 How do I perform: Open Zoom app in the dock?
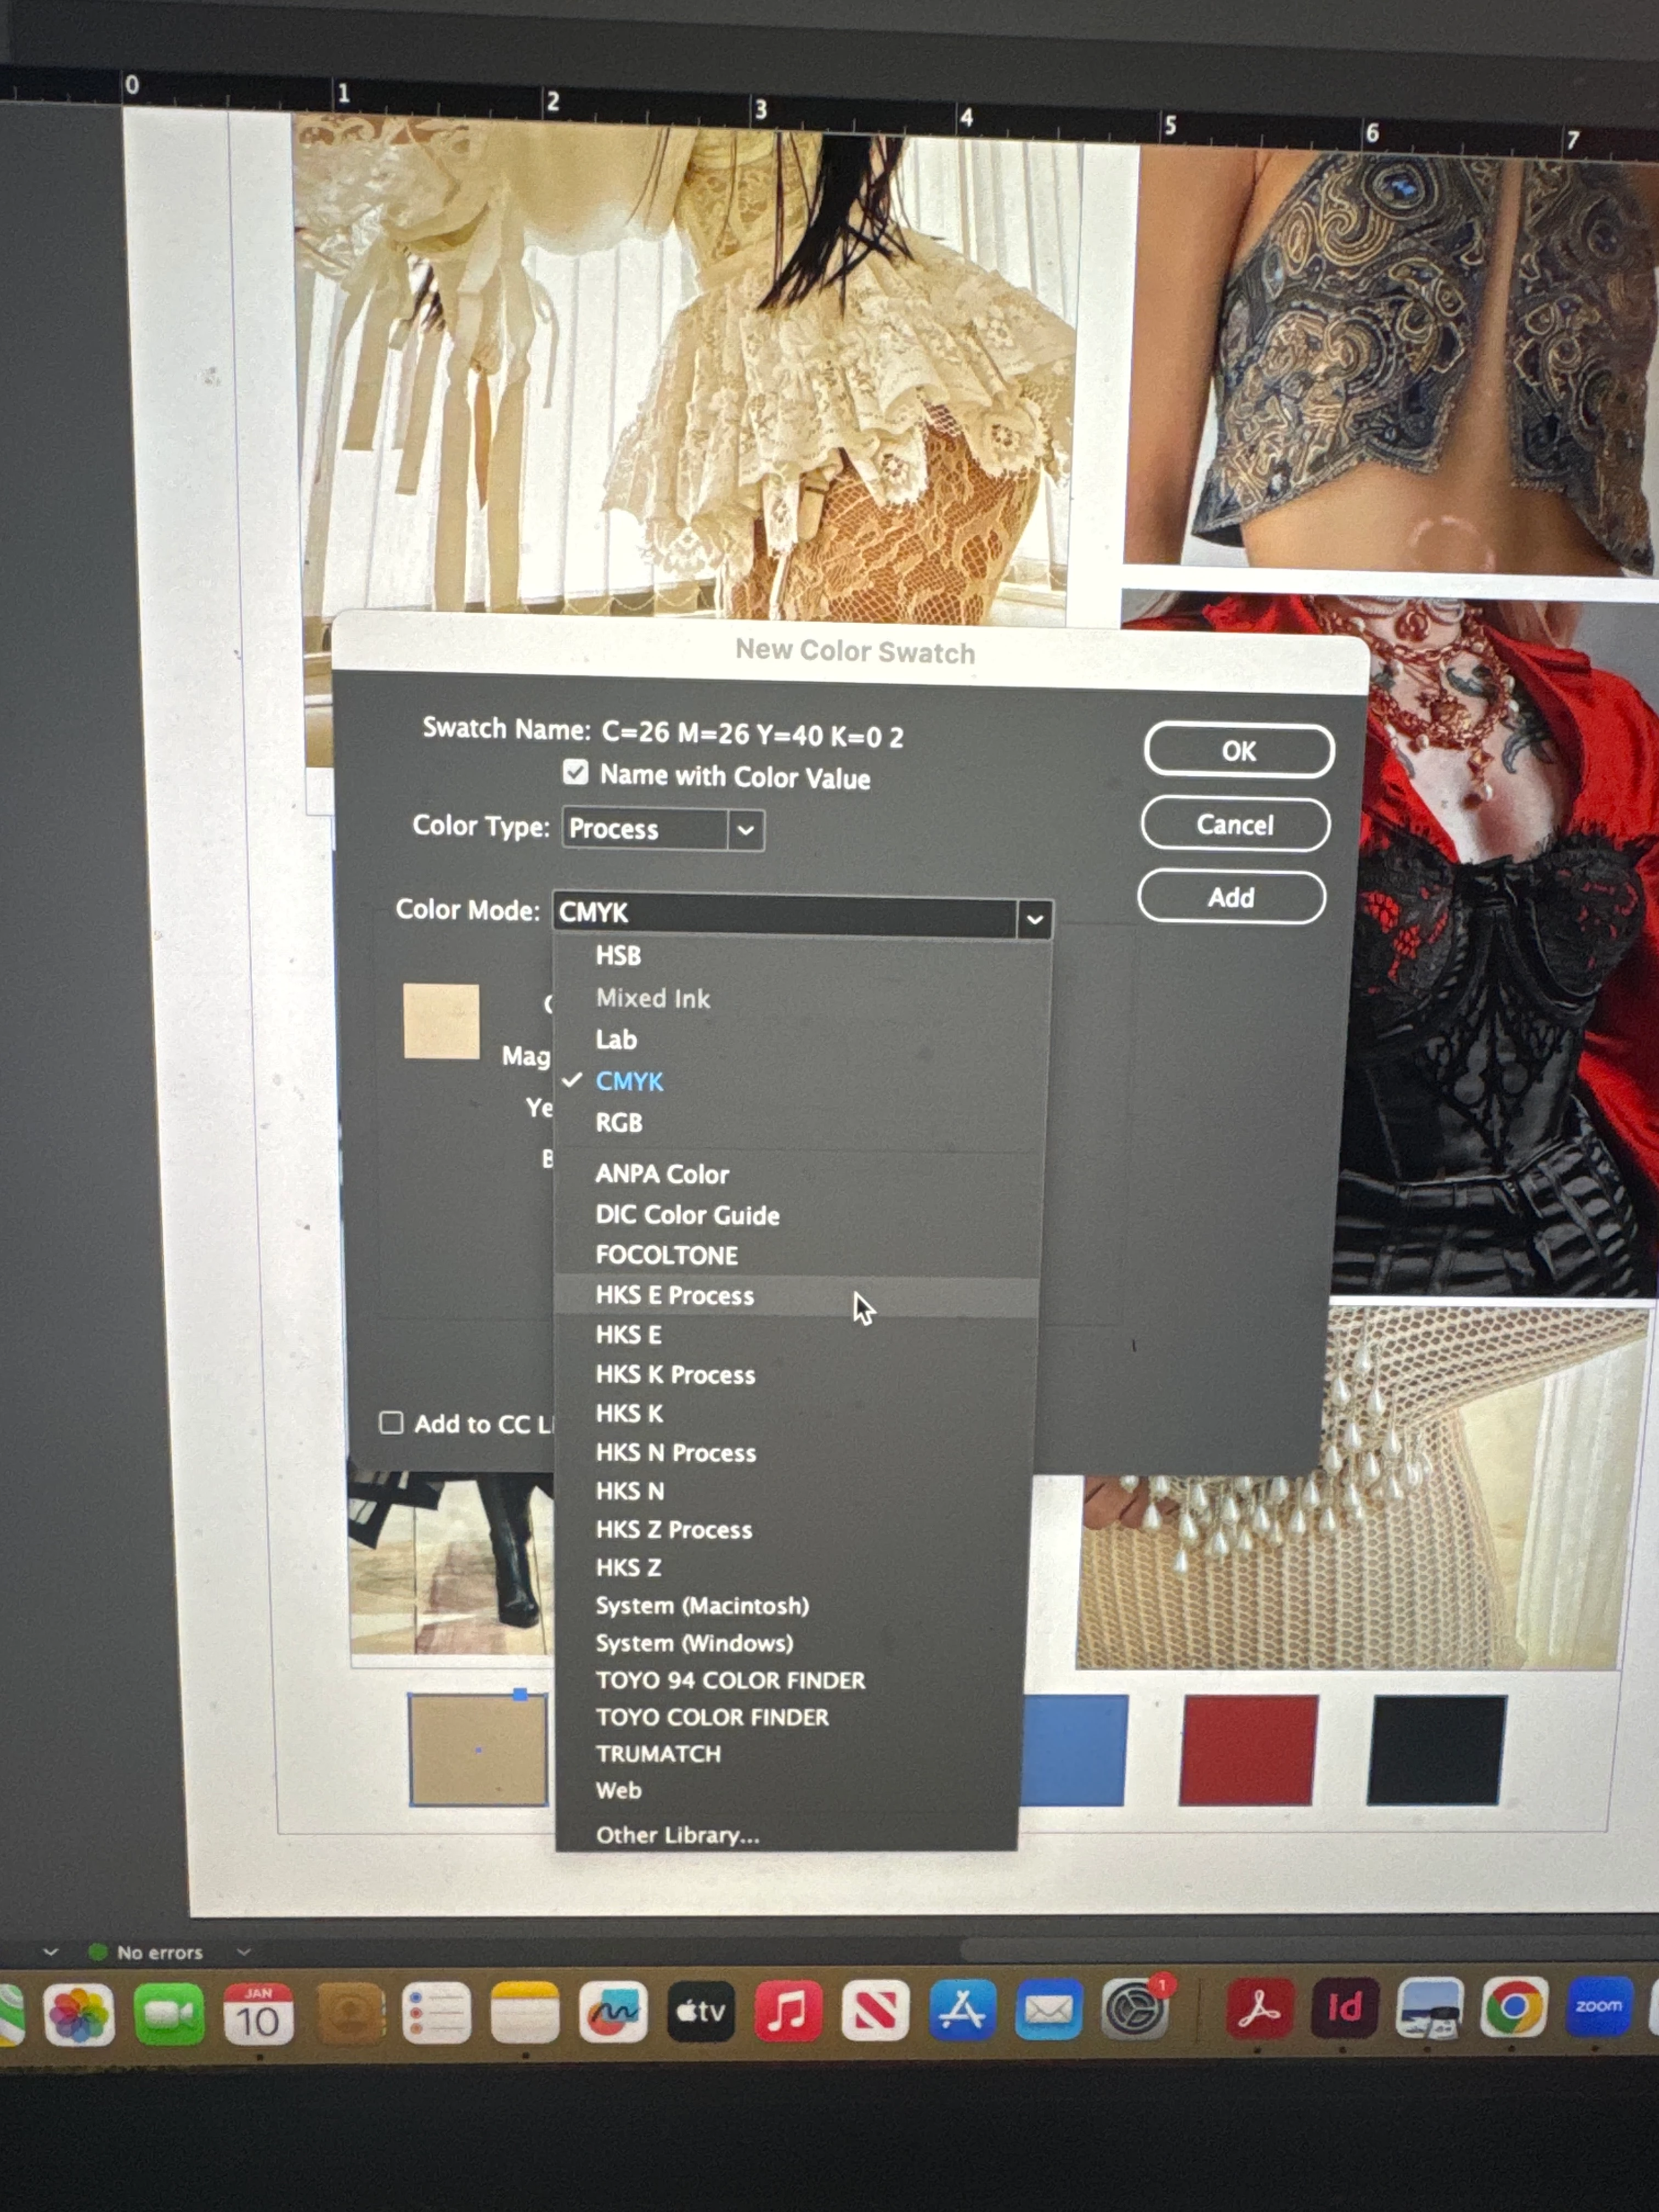click(1598, 2006)
